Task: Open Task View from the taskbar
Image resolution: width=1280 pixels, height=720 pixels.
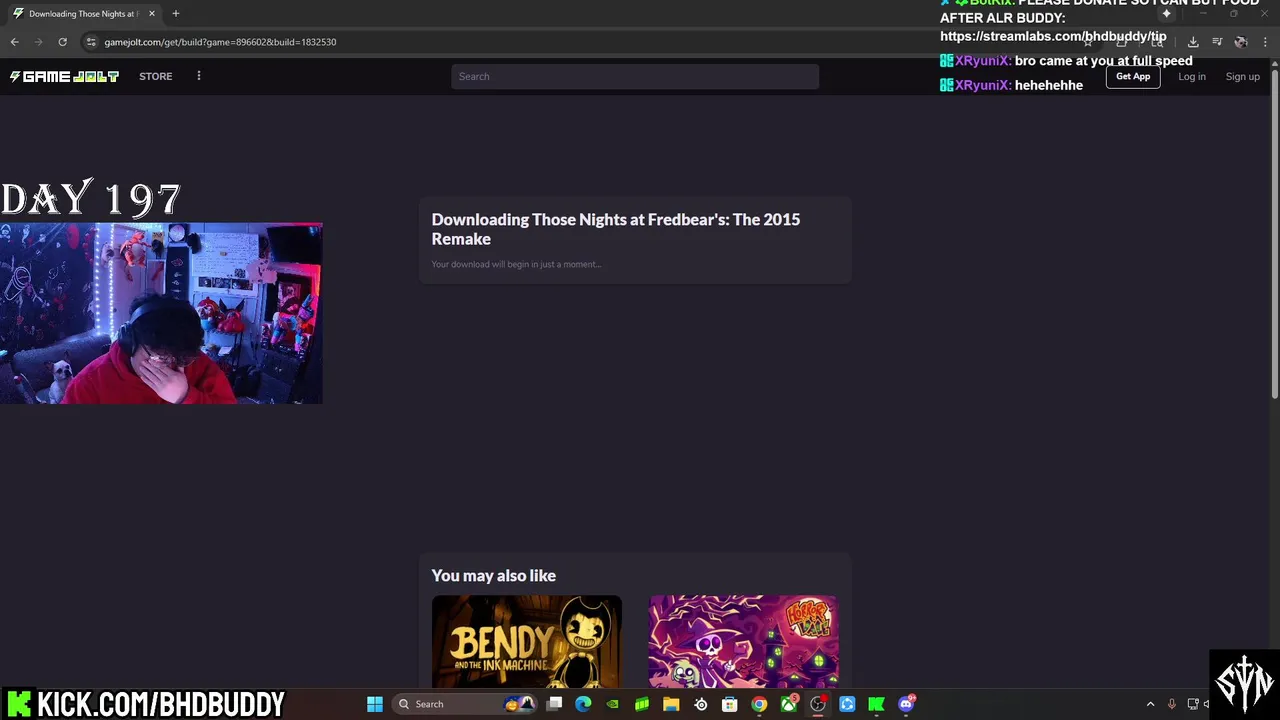Action: [x=554, y=704]
